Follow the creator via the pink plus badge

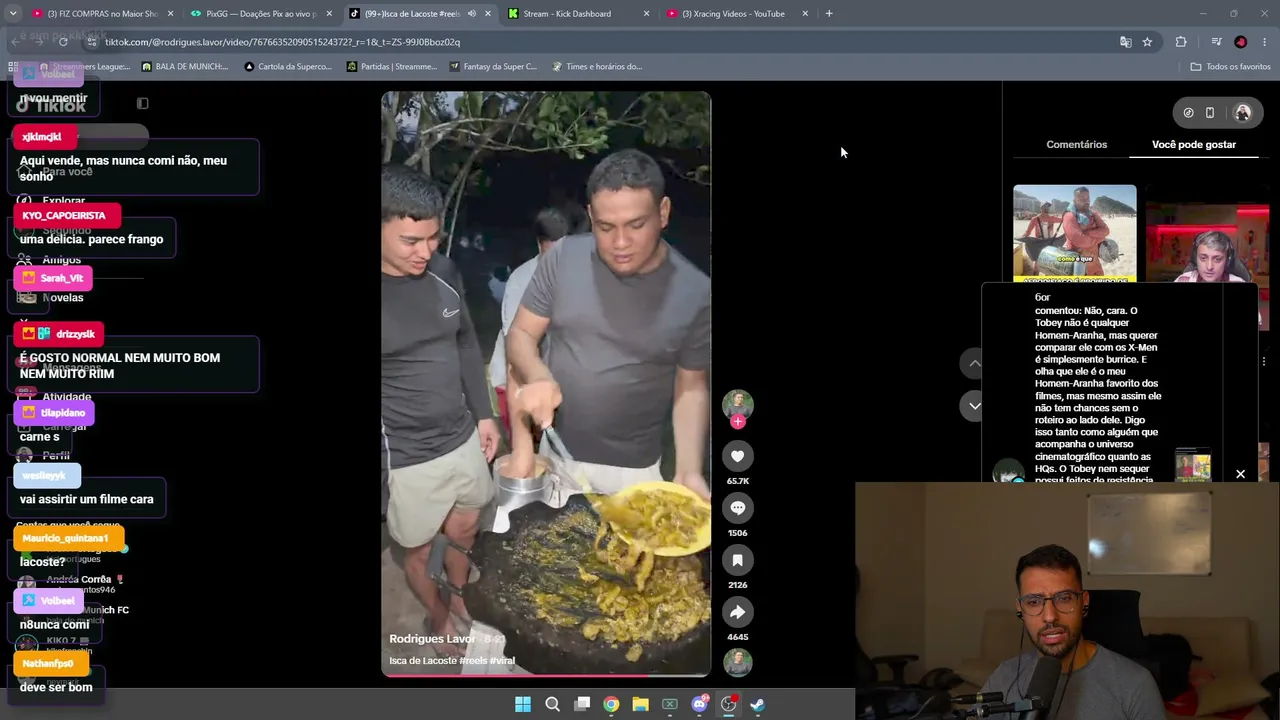(x=738, y=422)
